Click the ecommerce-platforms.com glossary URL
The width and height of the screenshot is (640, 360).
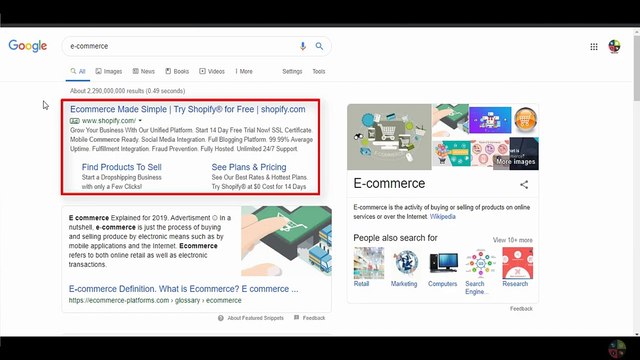(x=155, y=300)
